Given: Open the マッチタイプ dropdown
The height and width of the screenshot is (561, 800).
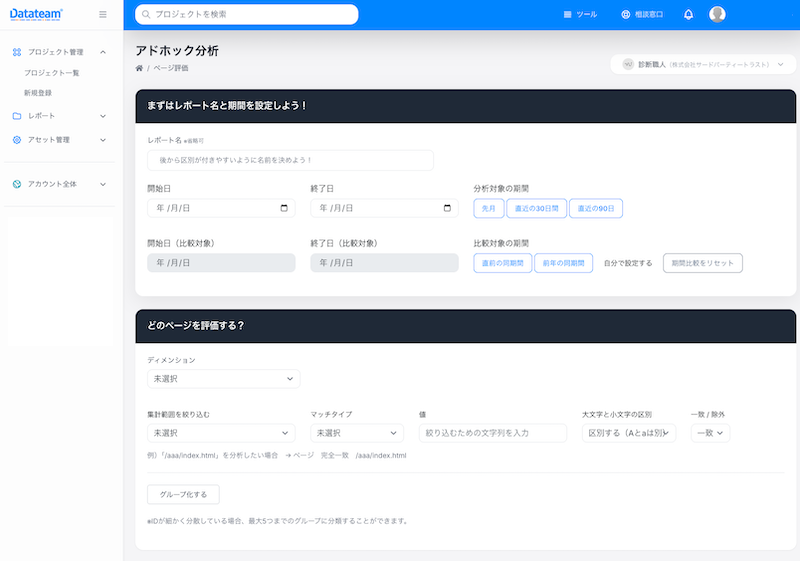Looking at the screenshot, I should (357, 433).
